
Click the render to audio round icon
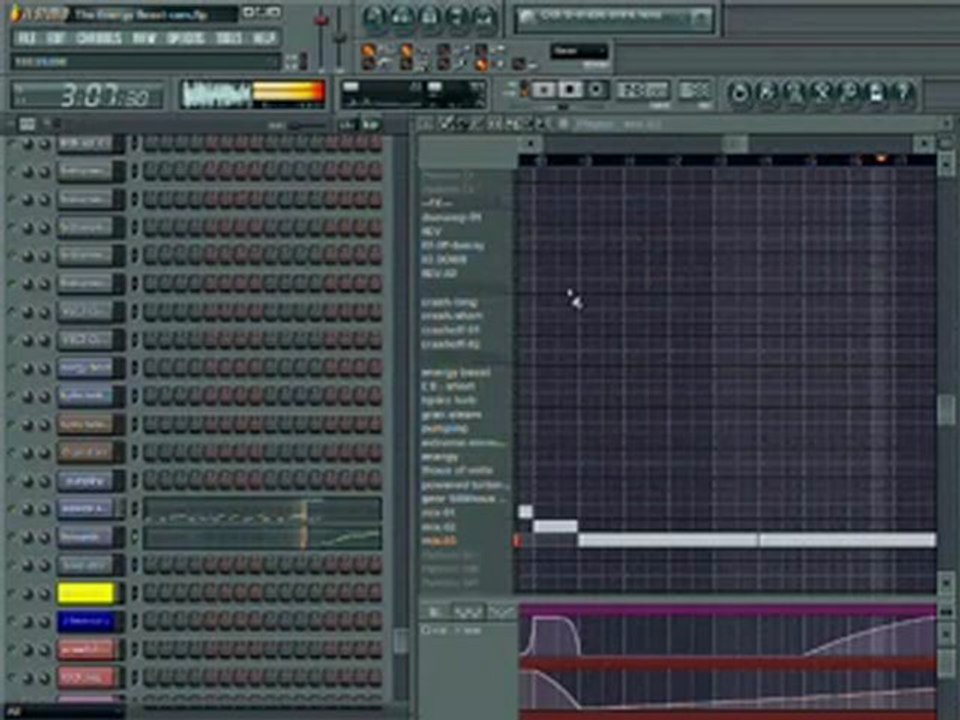pos(794,93)
